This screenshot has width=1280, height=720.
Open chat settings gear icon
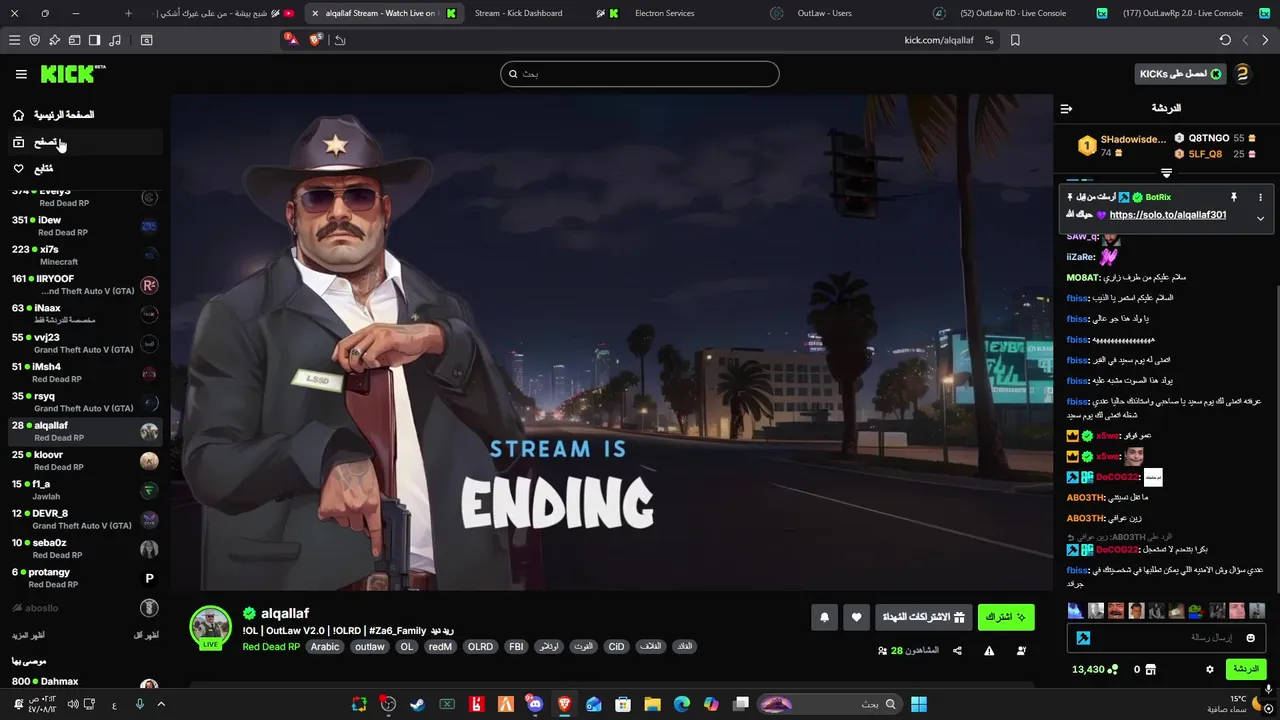(1209, 669)
